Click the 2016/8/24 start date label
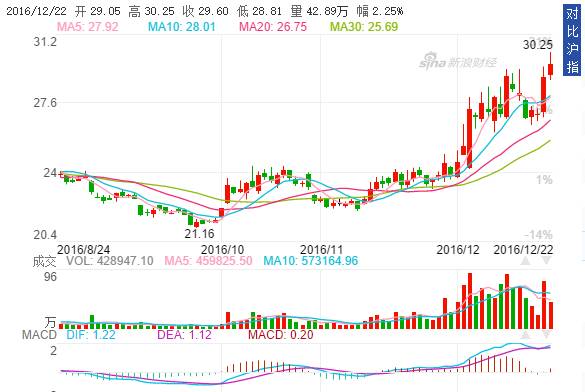The image size is (585, 392). click(x=84, y=249)
